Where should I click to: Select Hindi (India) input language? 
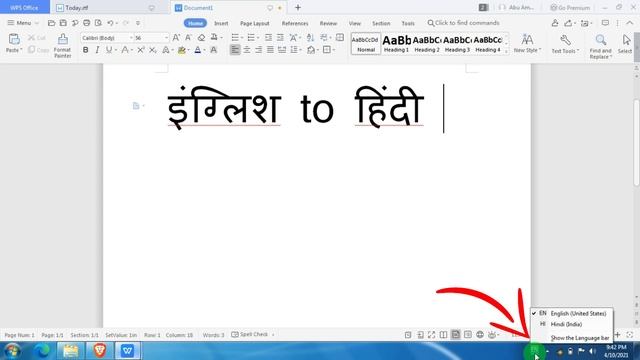tap(571, 324)
